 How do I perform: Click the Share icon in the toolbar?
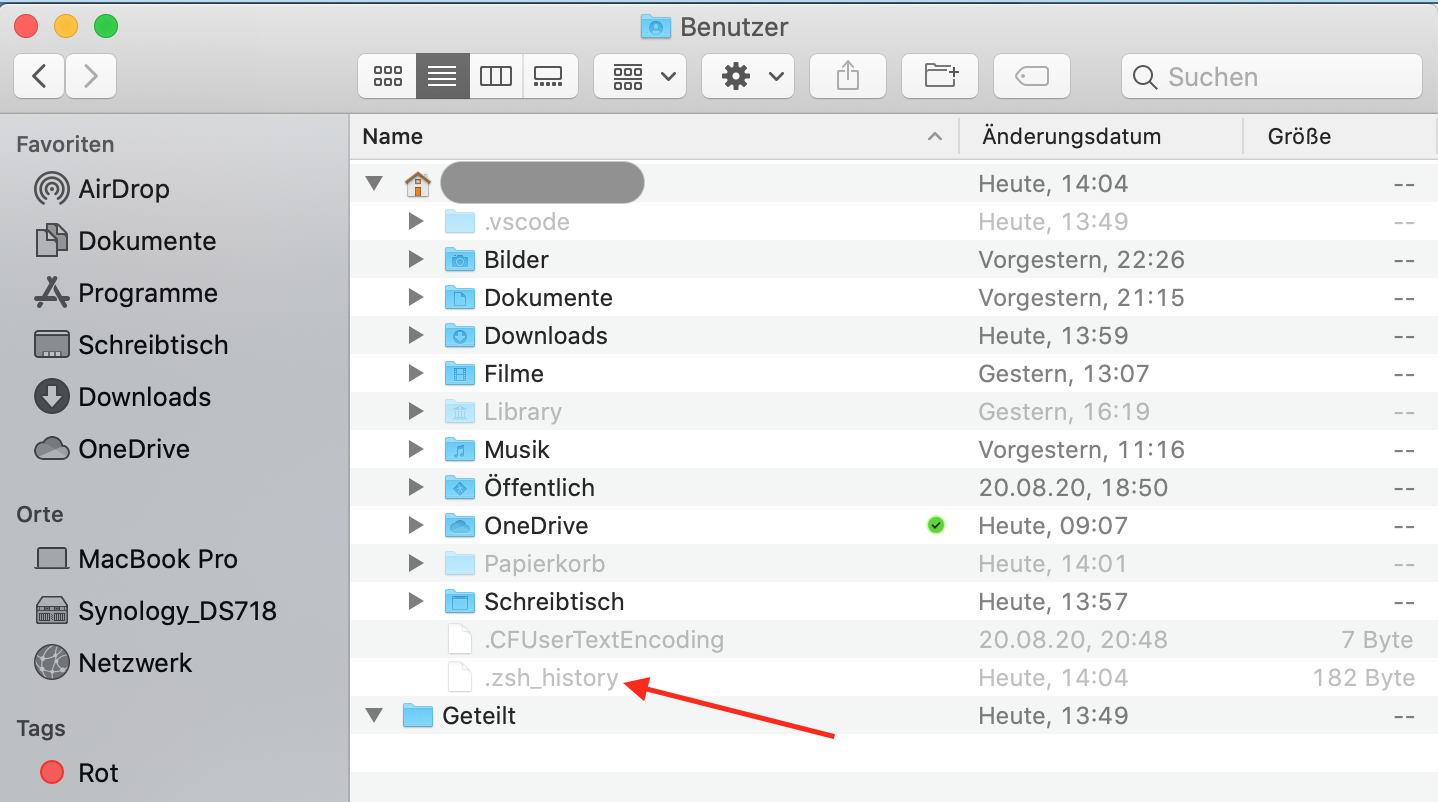847,76
